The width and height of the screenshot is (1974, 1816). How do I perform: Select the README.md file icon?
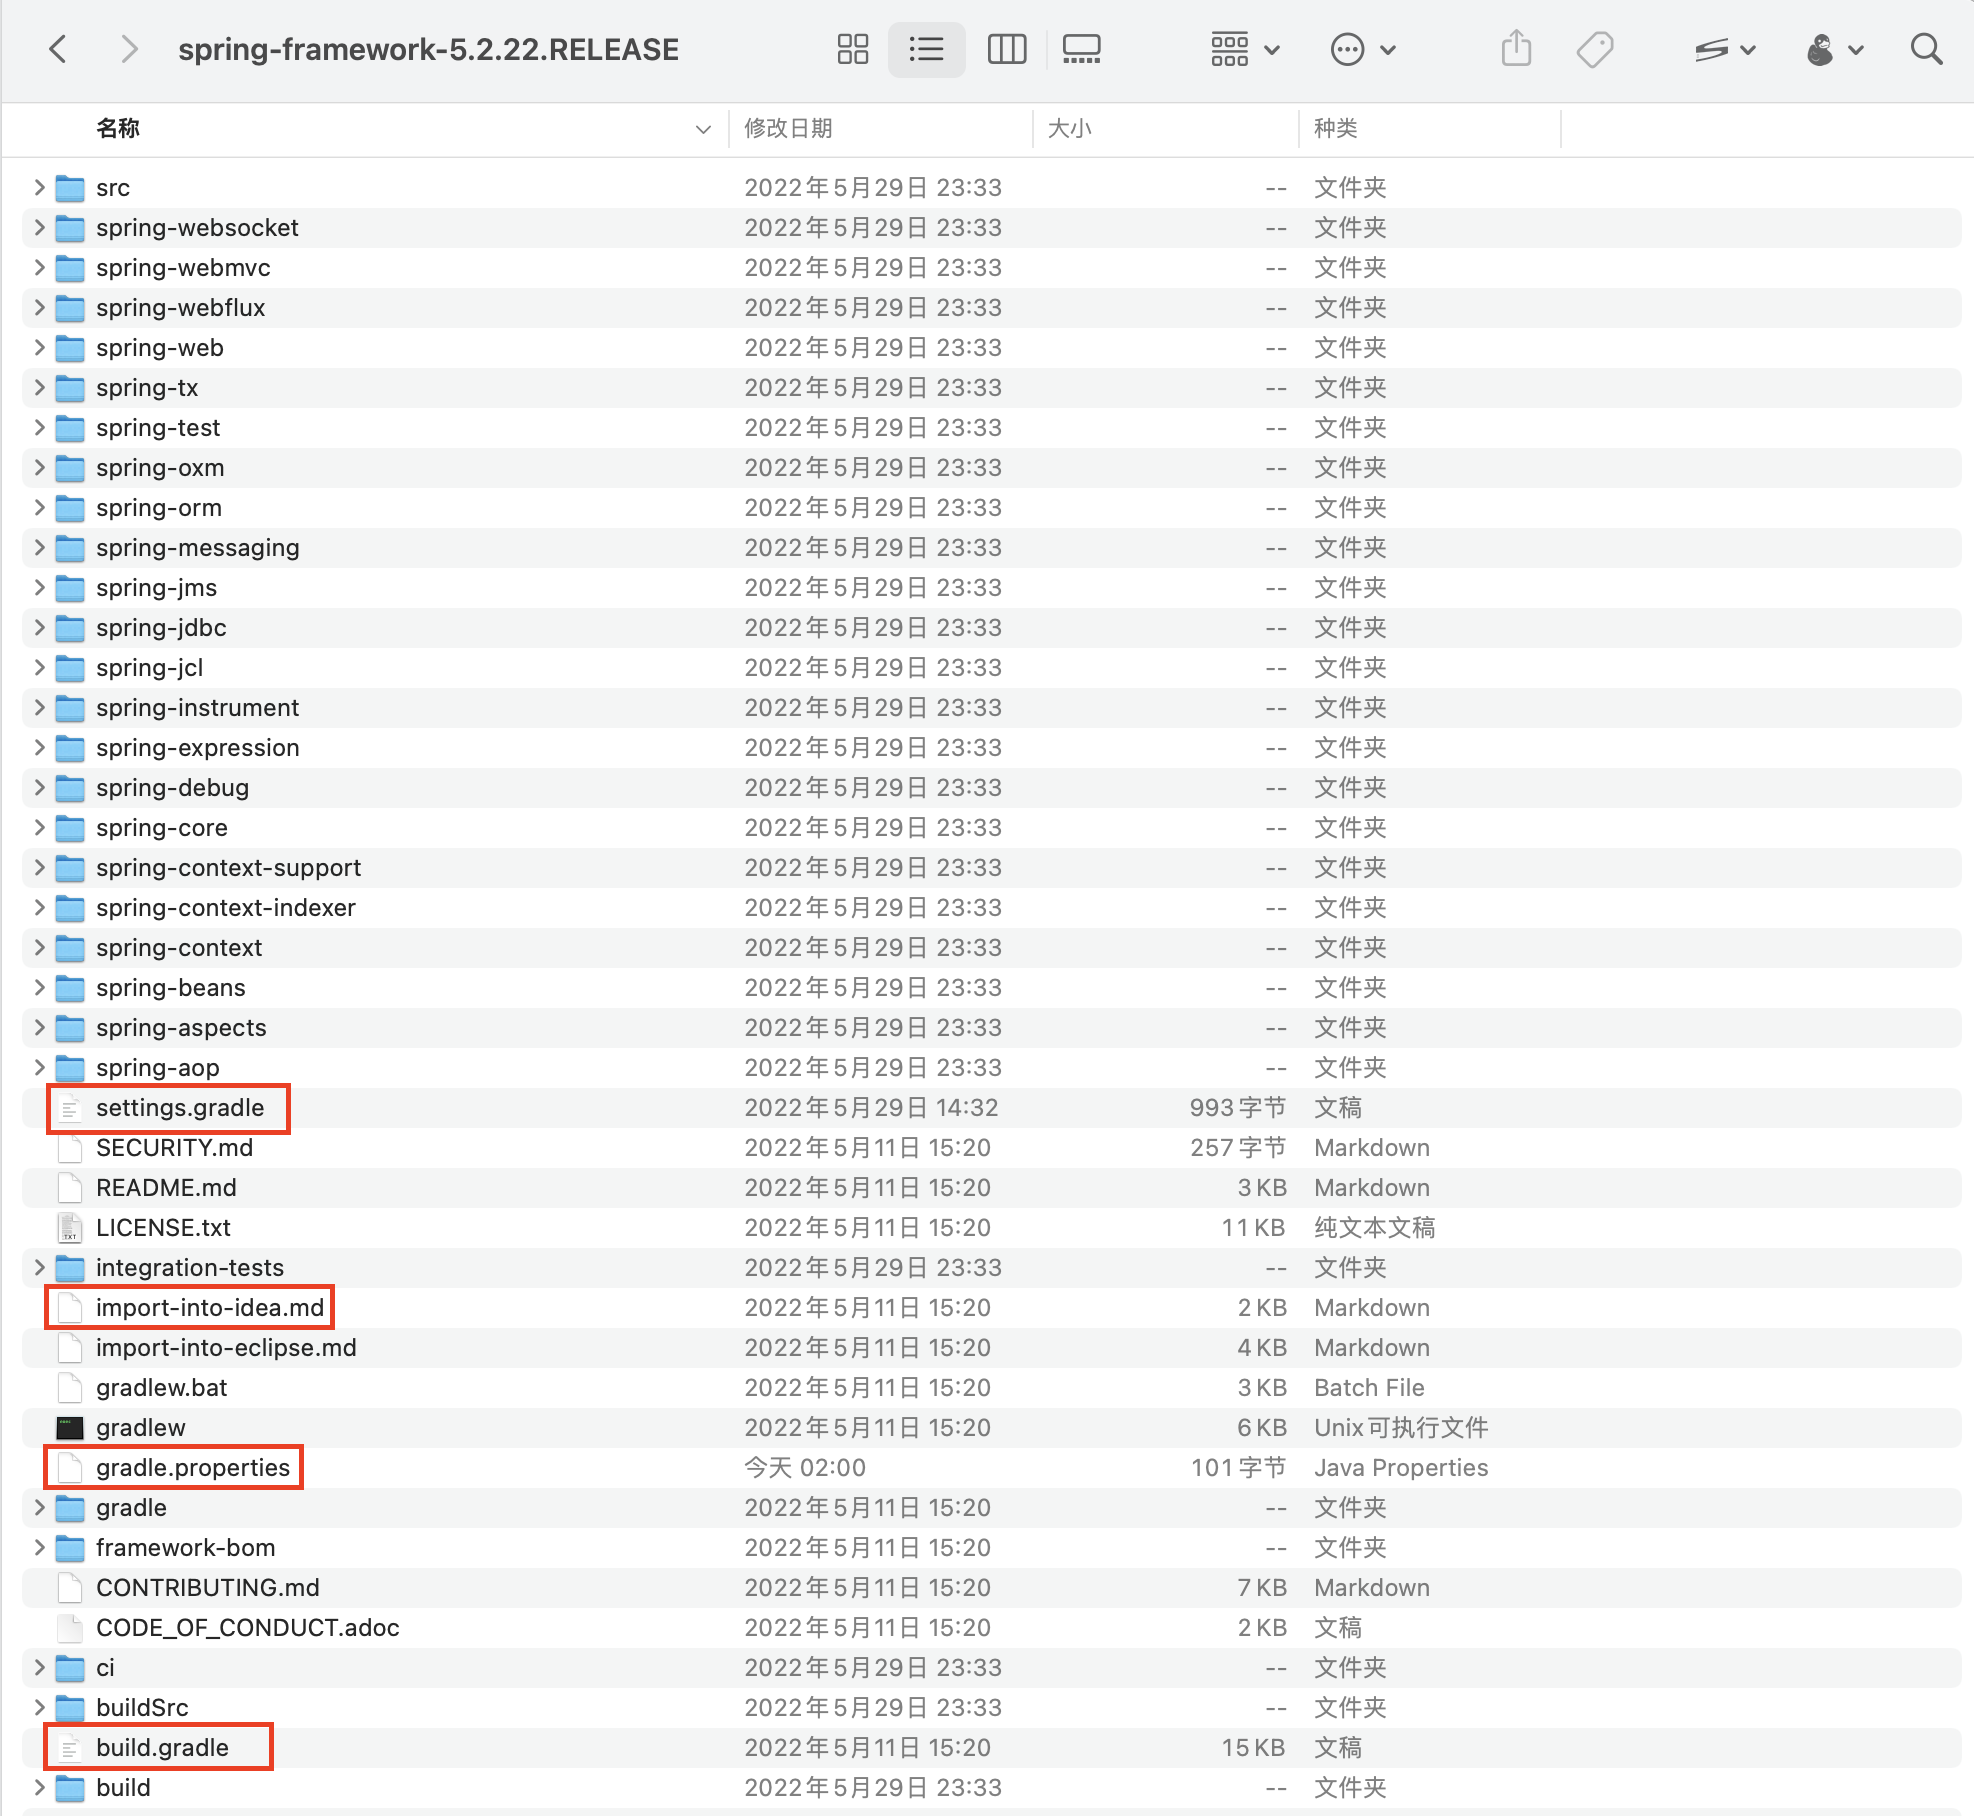click(69, 1188)
